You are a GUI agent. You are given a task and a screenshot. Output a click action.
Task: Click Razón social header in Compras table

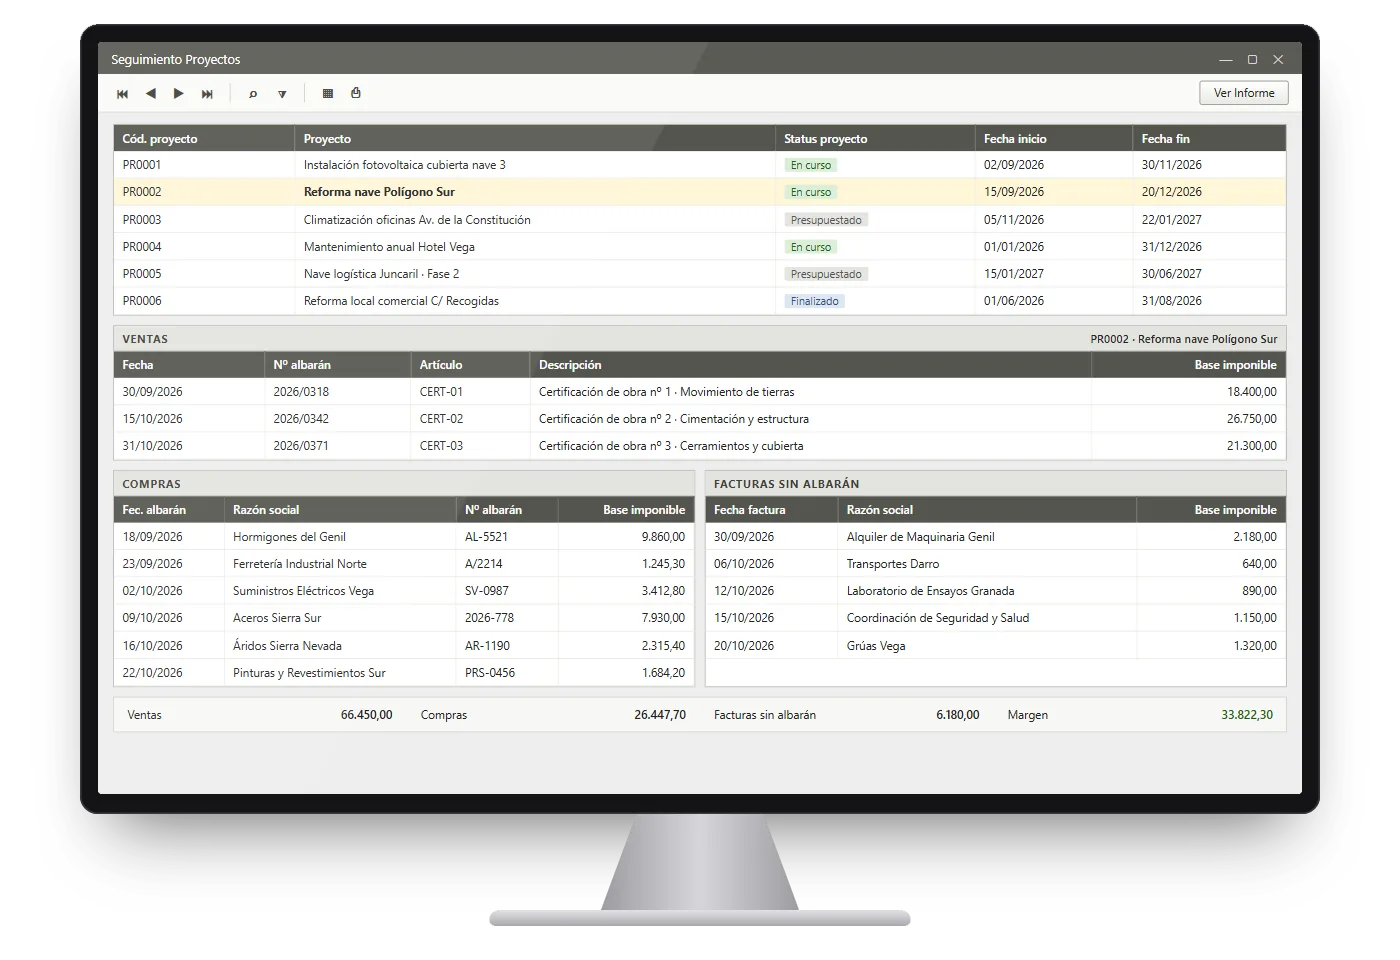coord(340,510)
